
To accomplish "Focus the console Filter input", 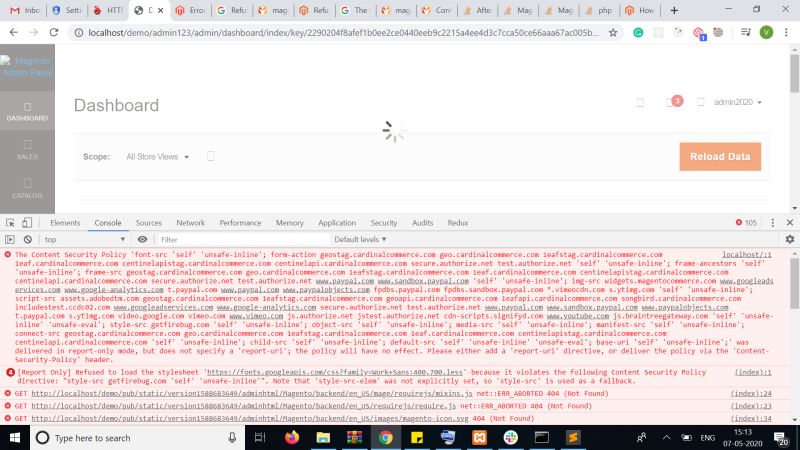I will 242,239.
